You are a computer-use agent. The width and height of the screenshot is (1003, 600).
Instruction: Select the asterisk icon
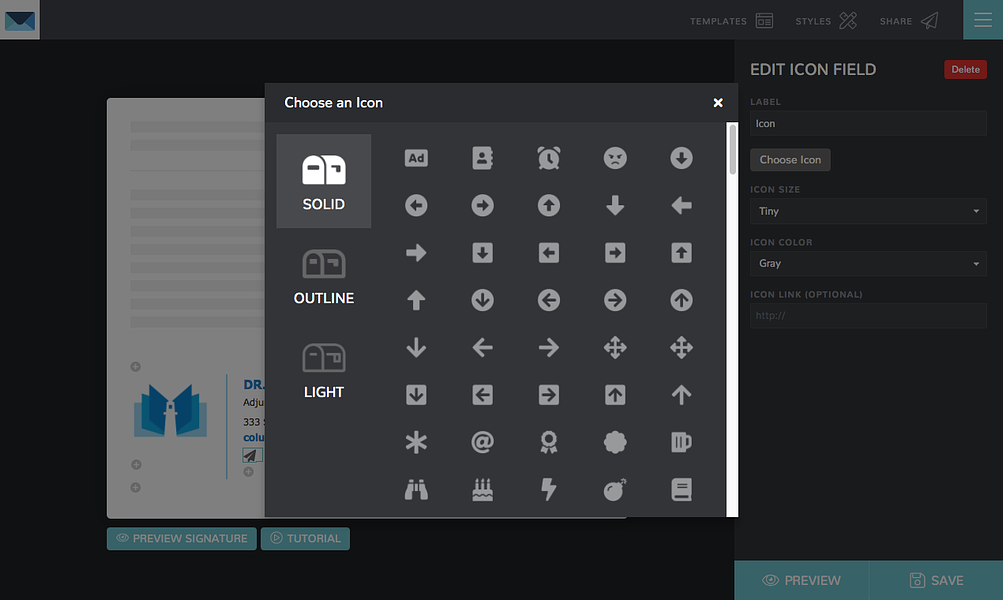point(416,442)
